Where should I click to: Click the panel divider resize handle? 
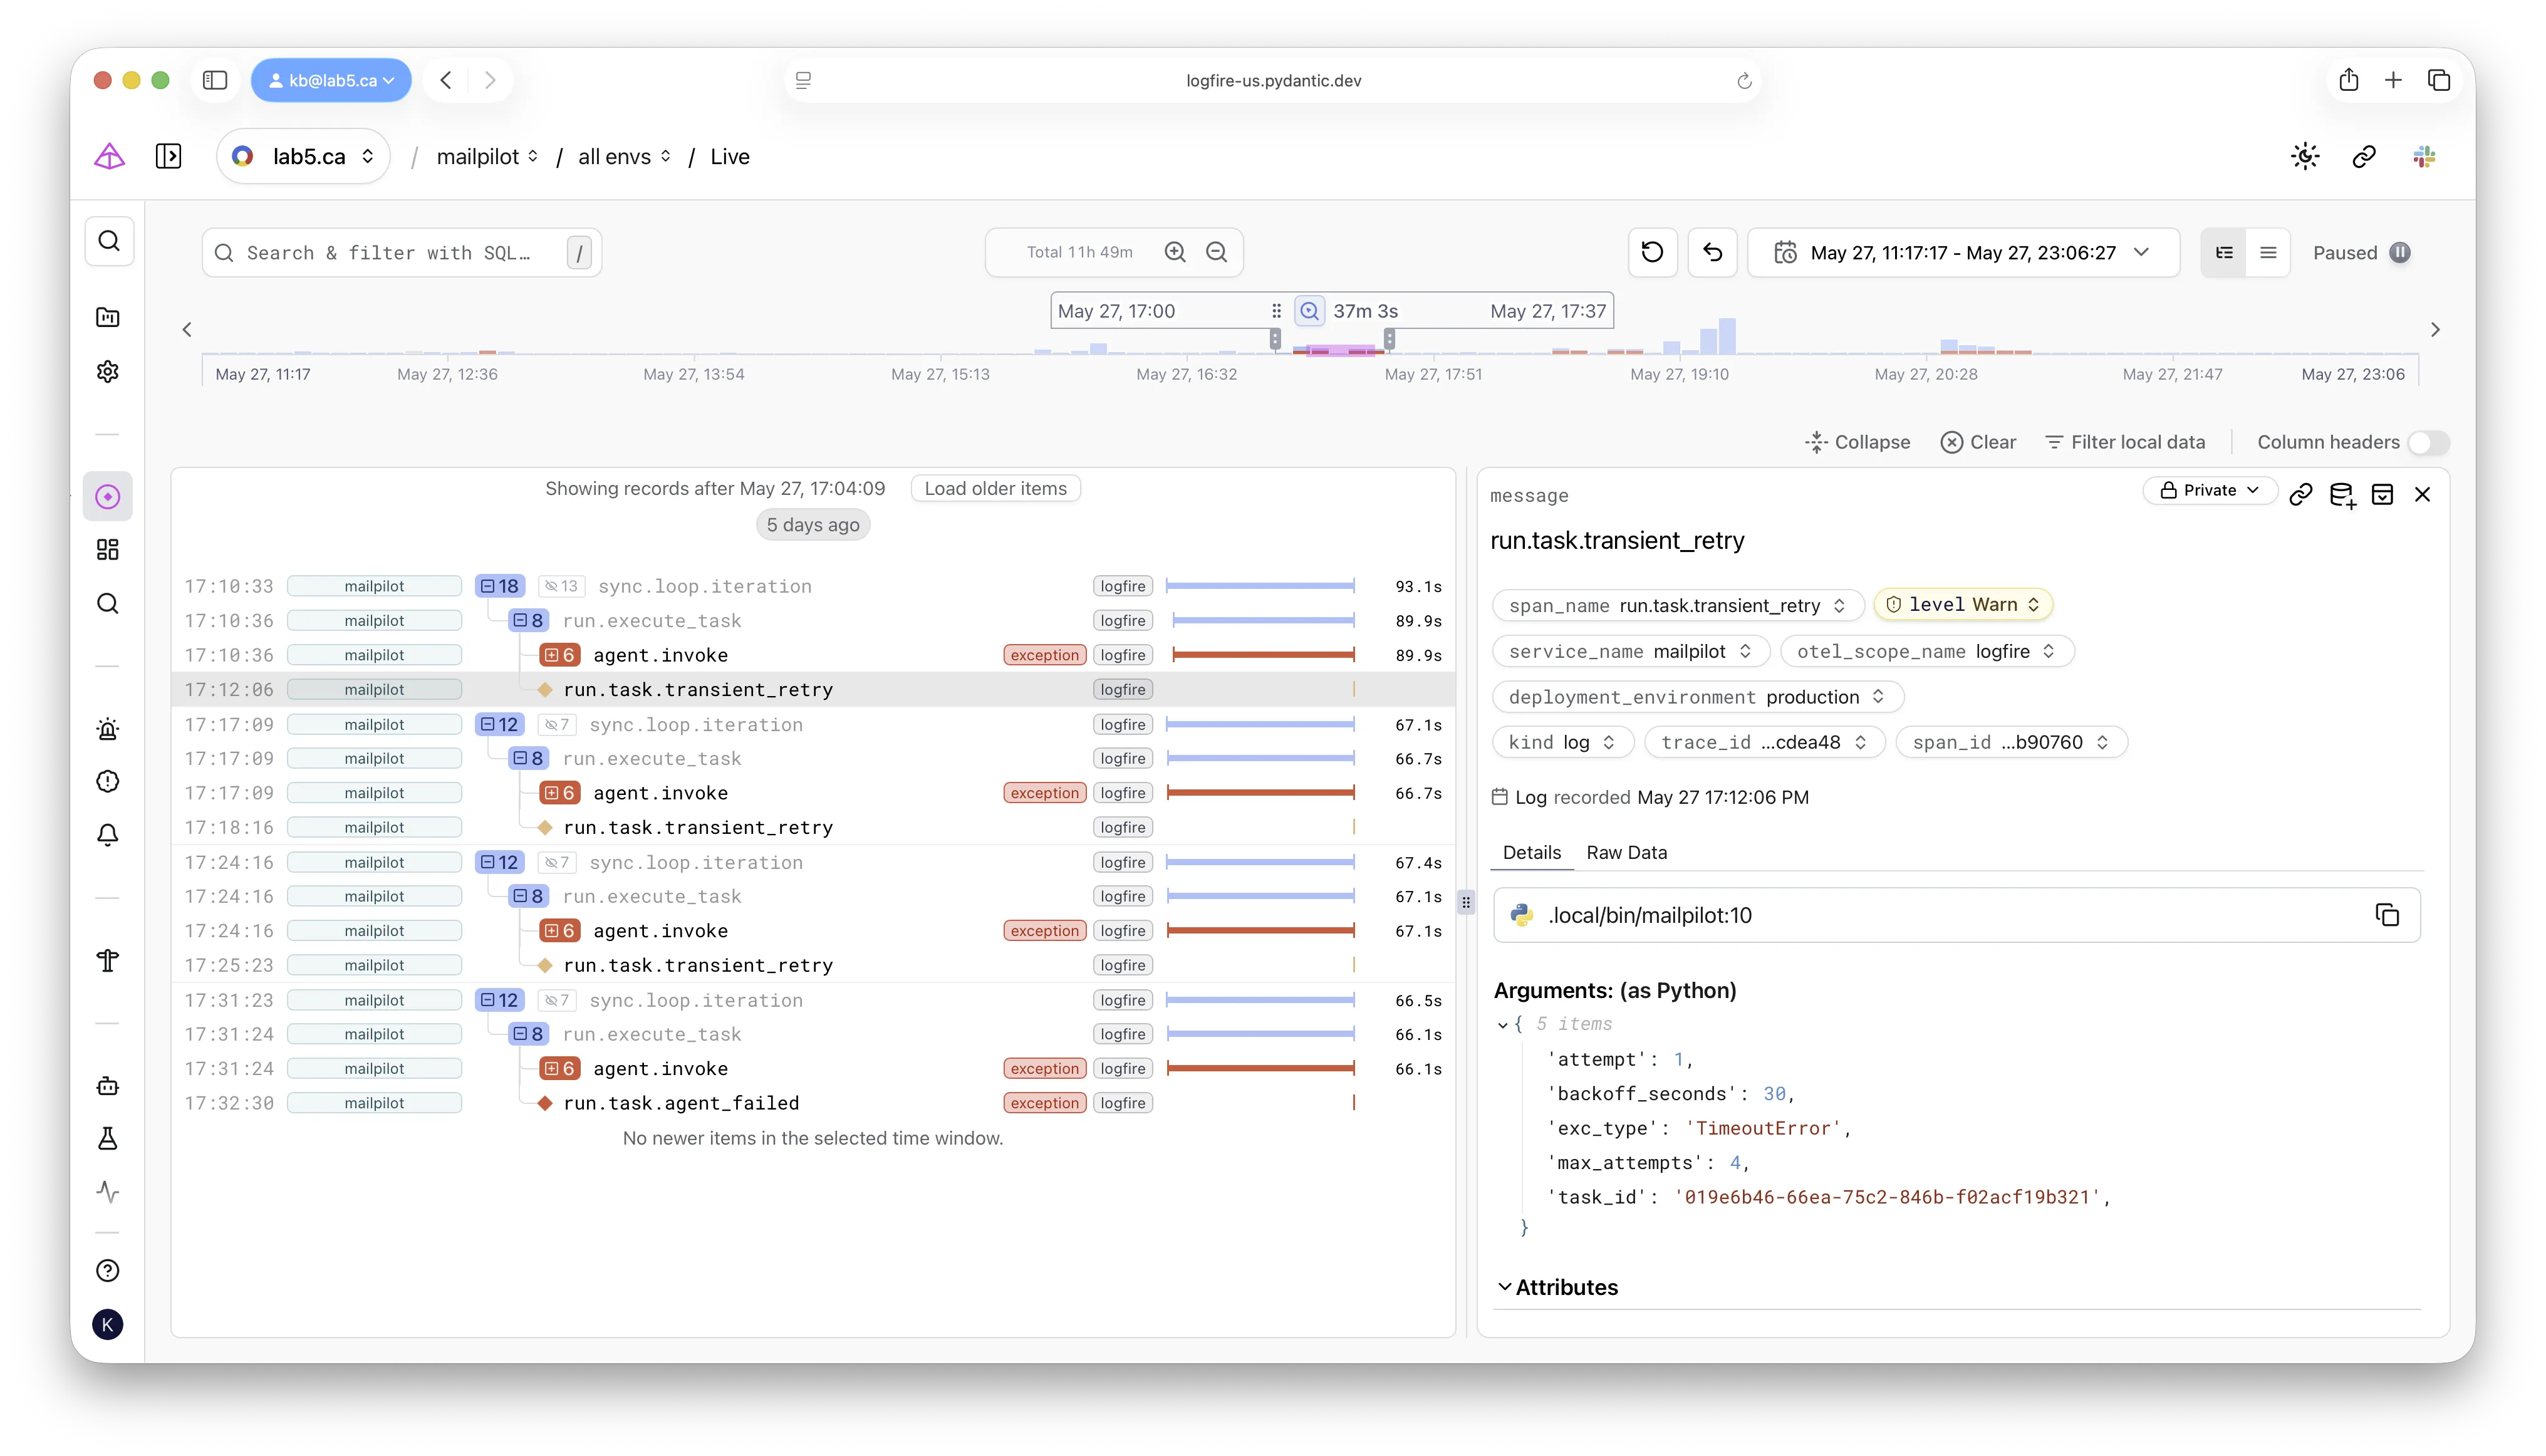coord(1466,902)
